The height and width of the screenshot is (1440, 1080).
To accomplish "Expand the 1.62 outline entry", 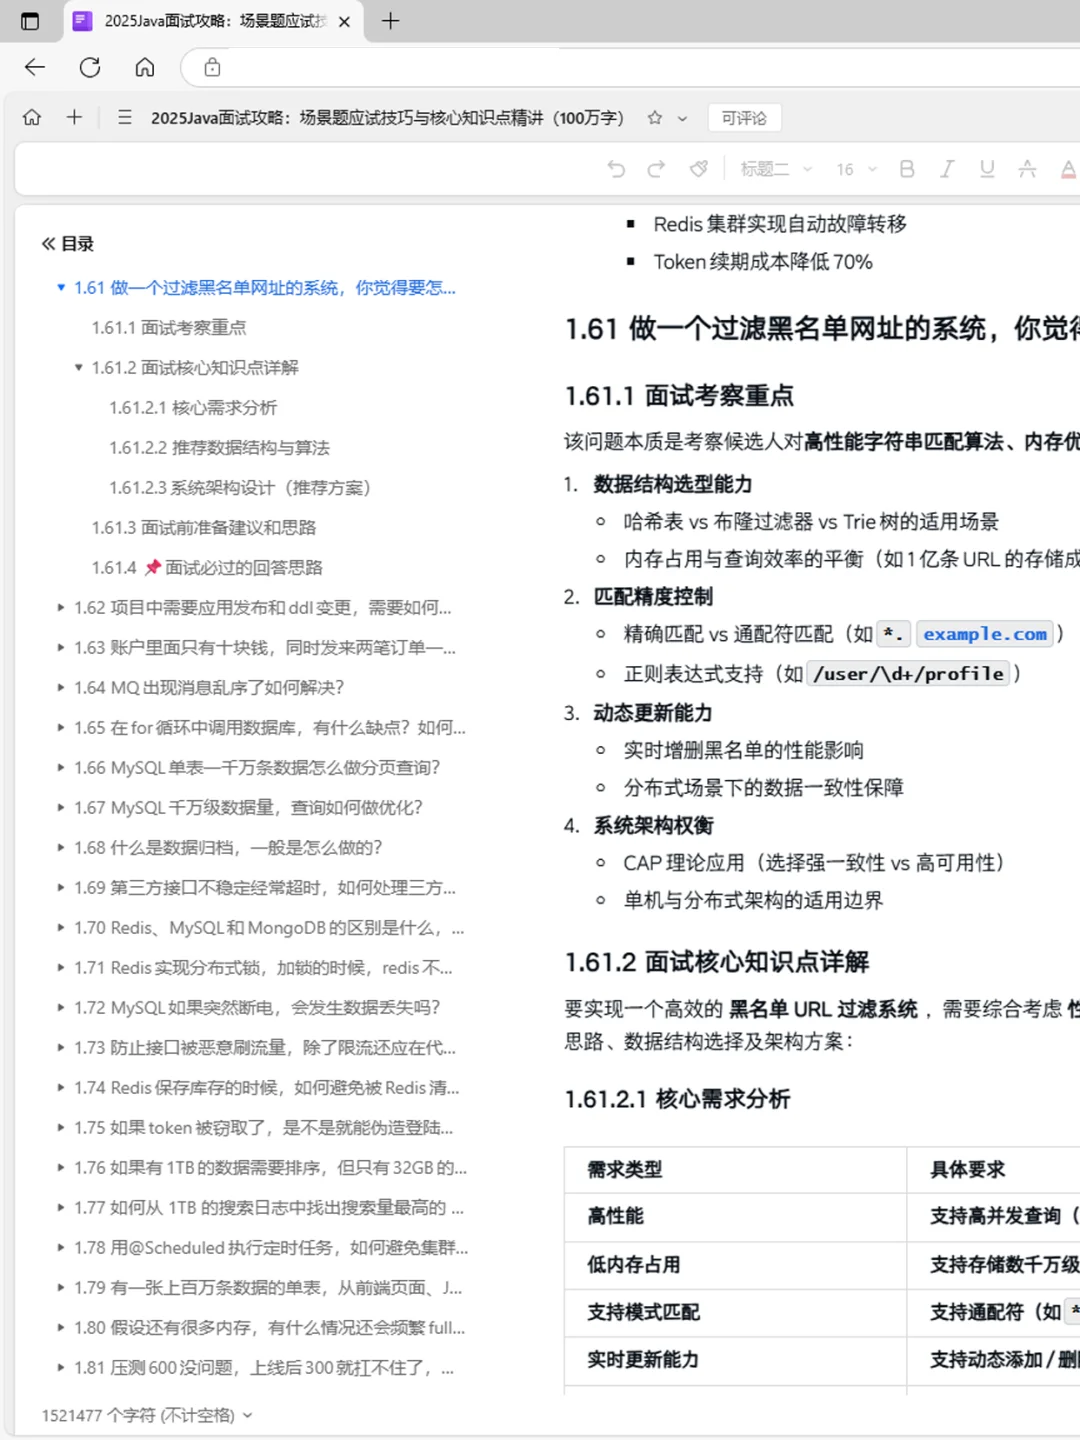I will (61, 608).
